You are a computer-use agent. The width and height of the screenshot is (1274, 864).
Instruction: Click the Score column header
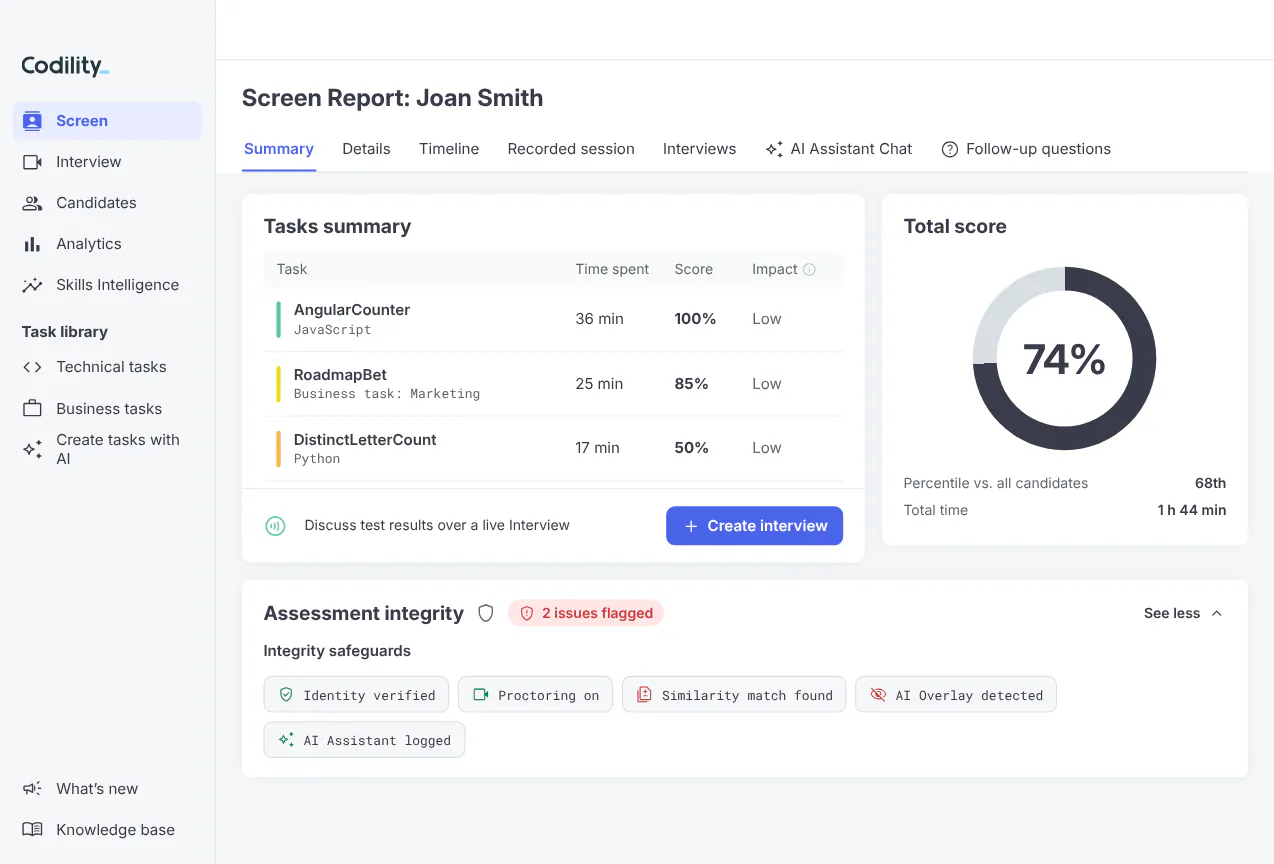tap(693, 269)
